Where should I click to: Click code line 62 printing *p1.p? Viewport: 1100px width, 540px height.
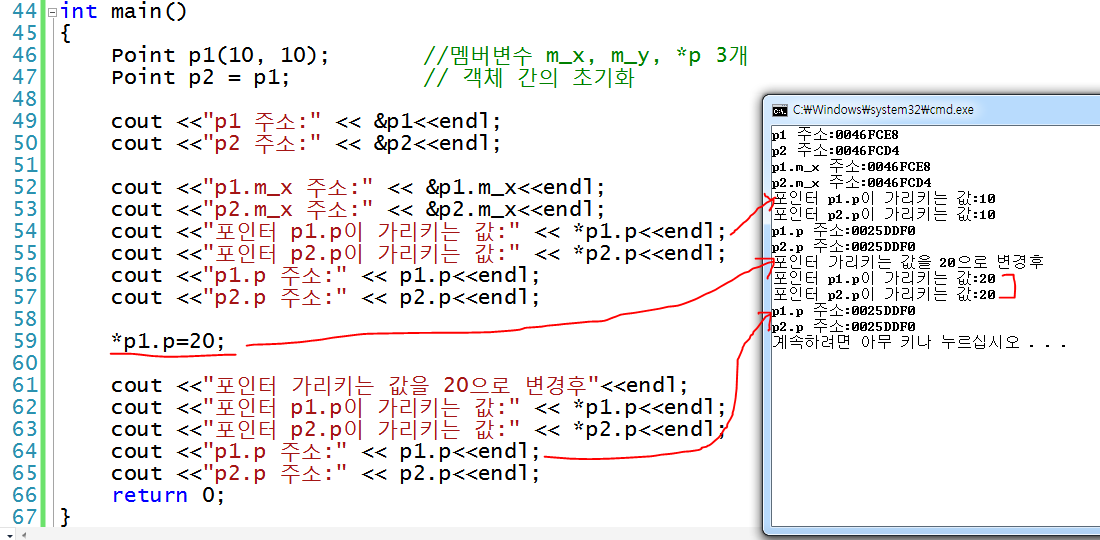click(419, 407)
